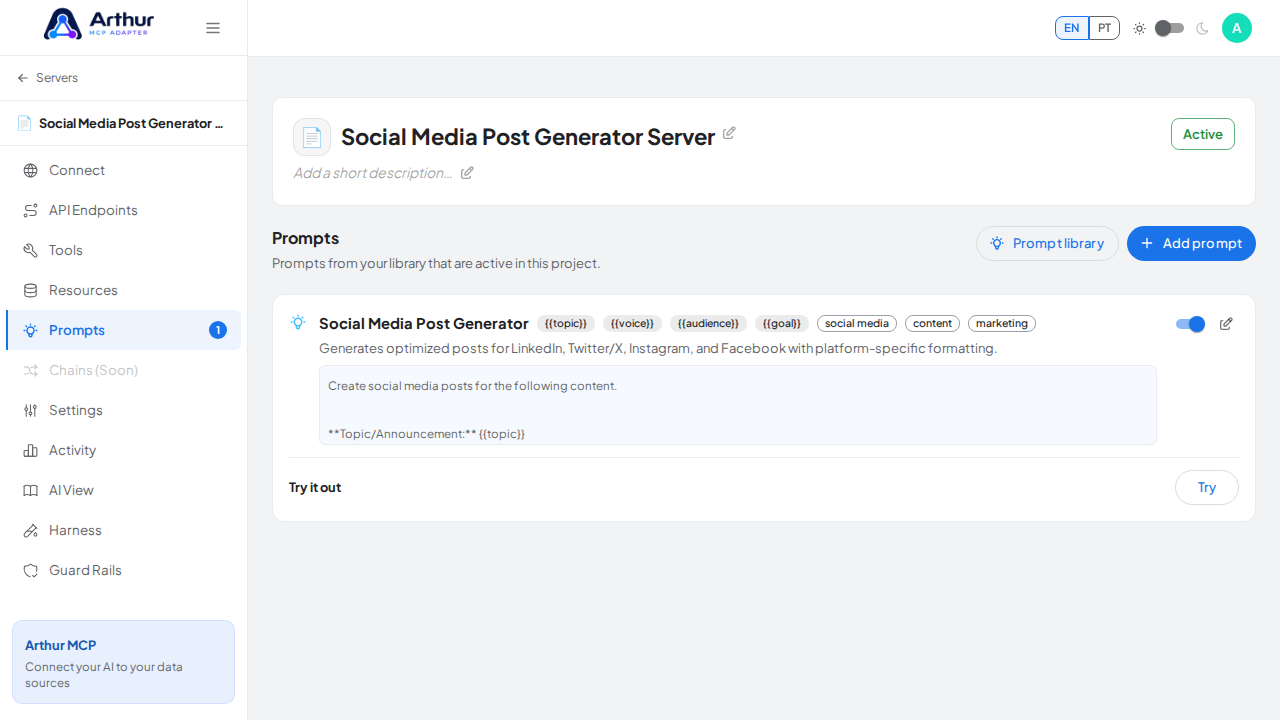This screenshot has height=720, width=1280.
Task: Click the social media tag
Action: [x=857, y=324]
